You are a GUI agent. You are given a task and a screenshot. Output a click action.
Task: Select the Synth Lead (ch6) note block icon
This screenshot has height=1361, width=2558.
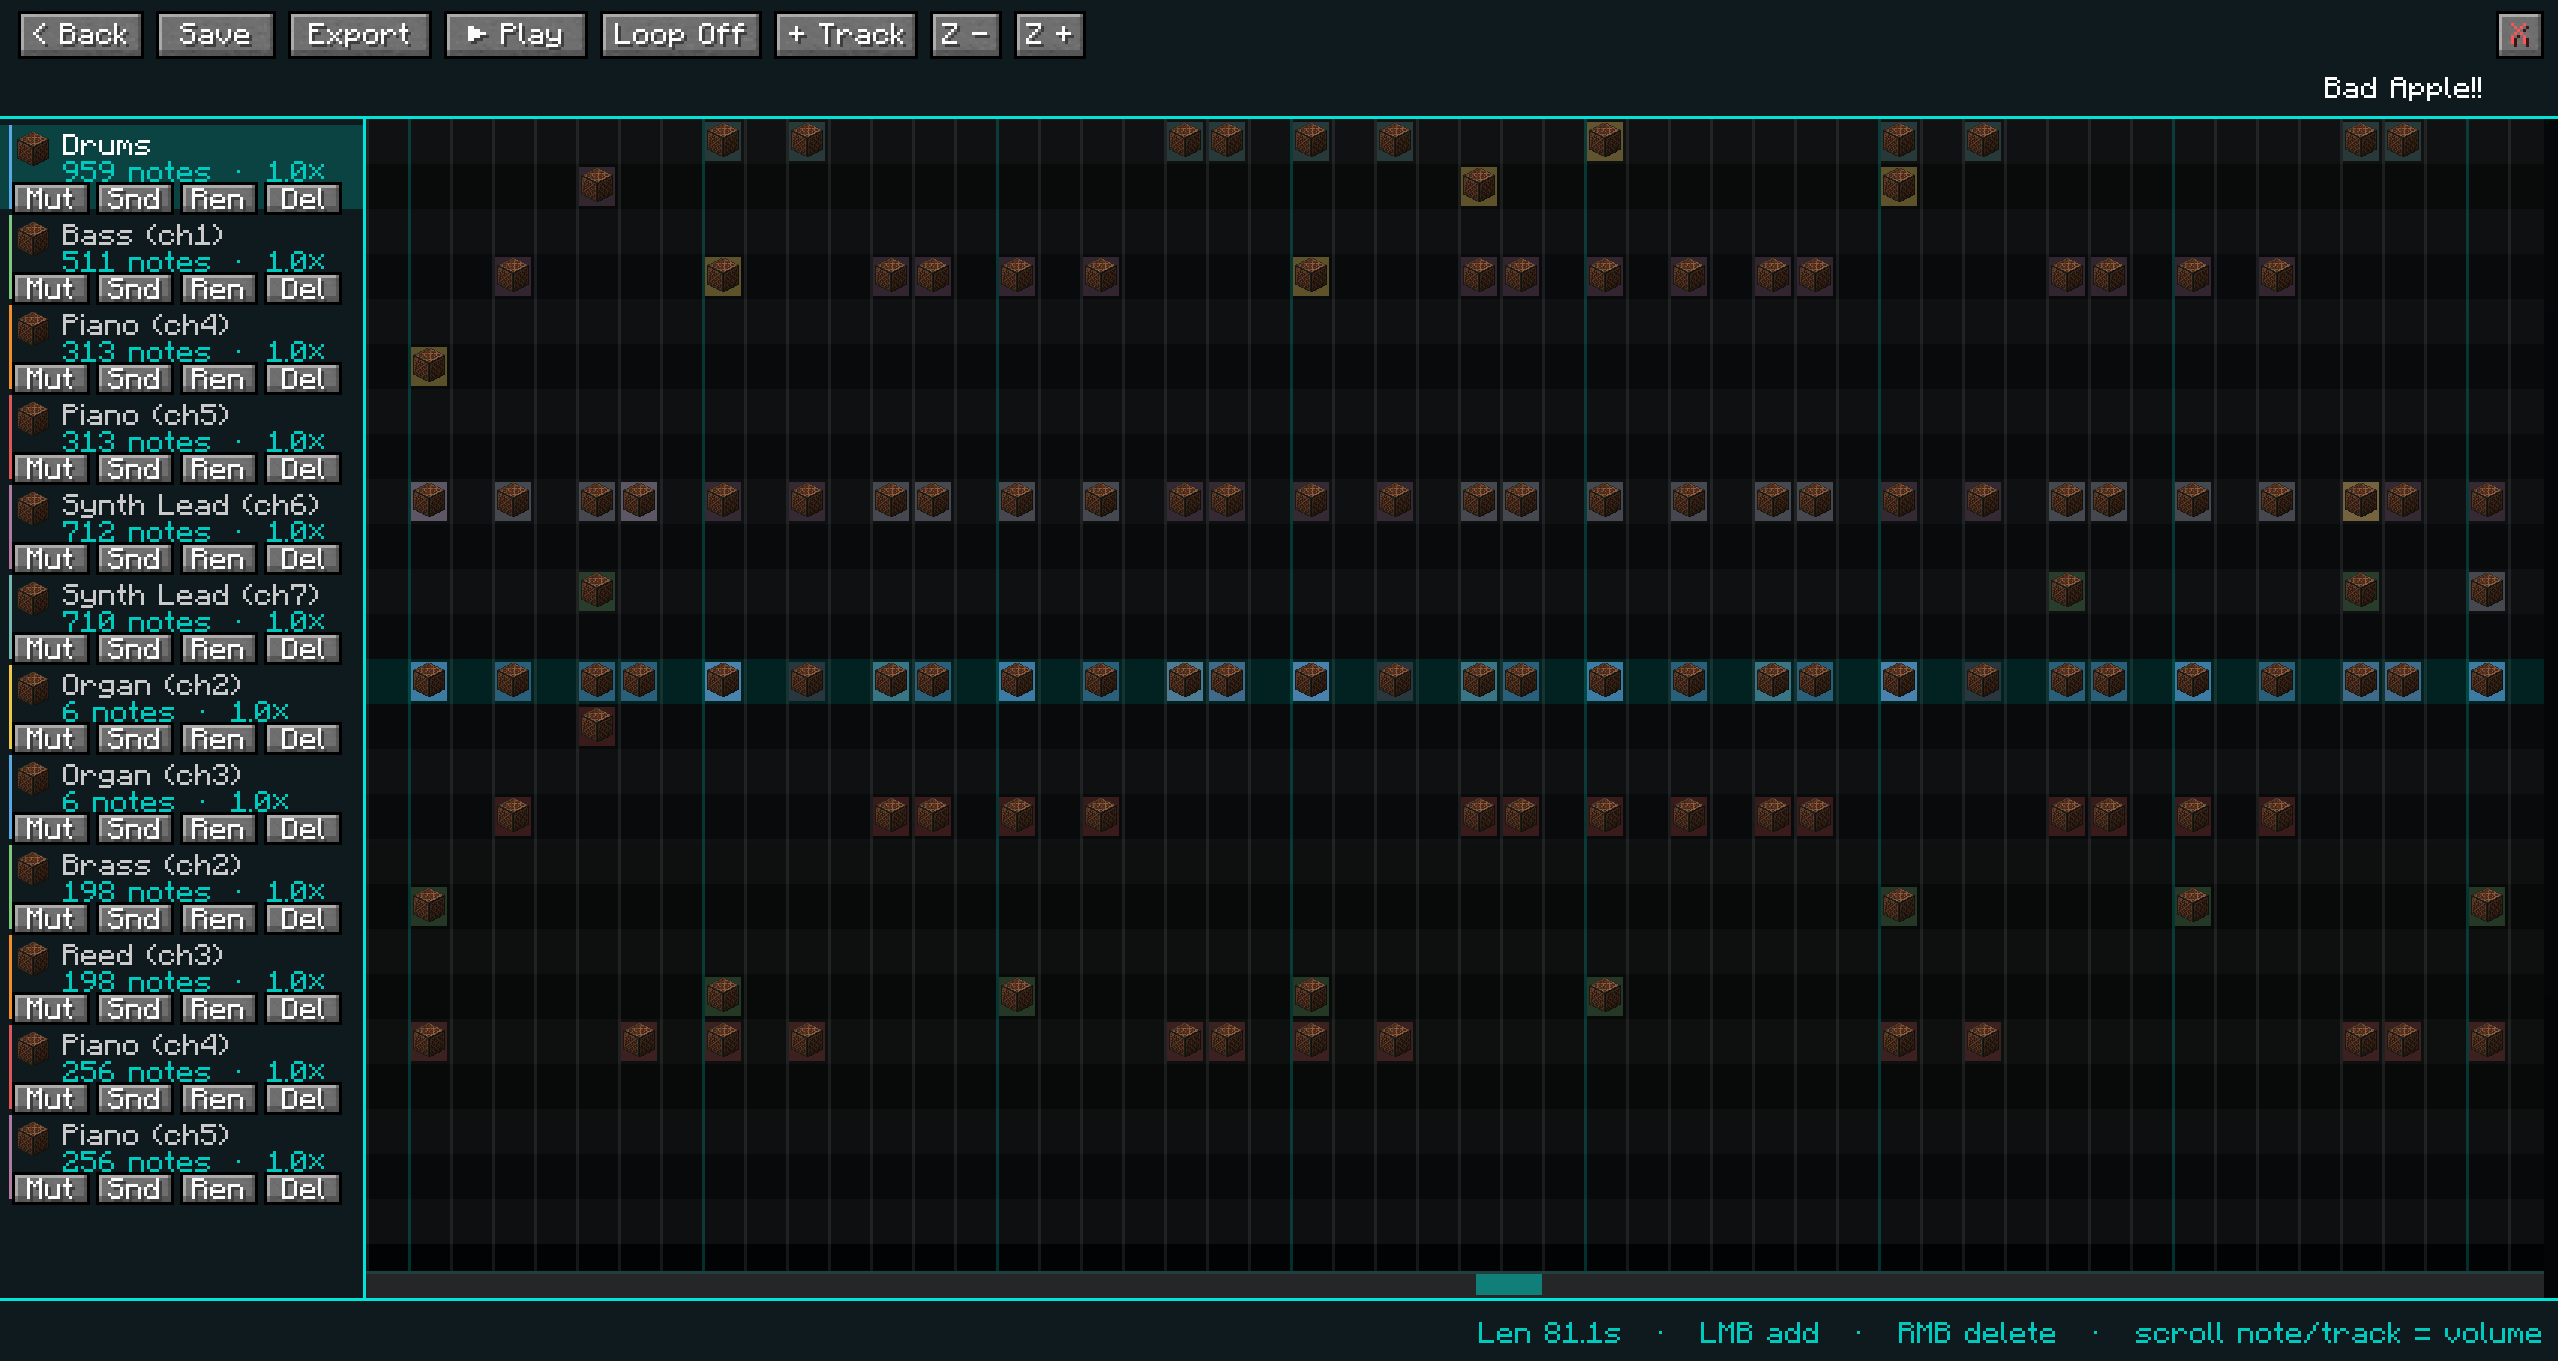(34, 508)
